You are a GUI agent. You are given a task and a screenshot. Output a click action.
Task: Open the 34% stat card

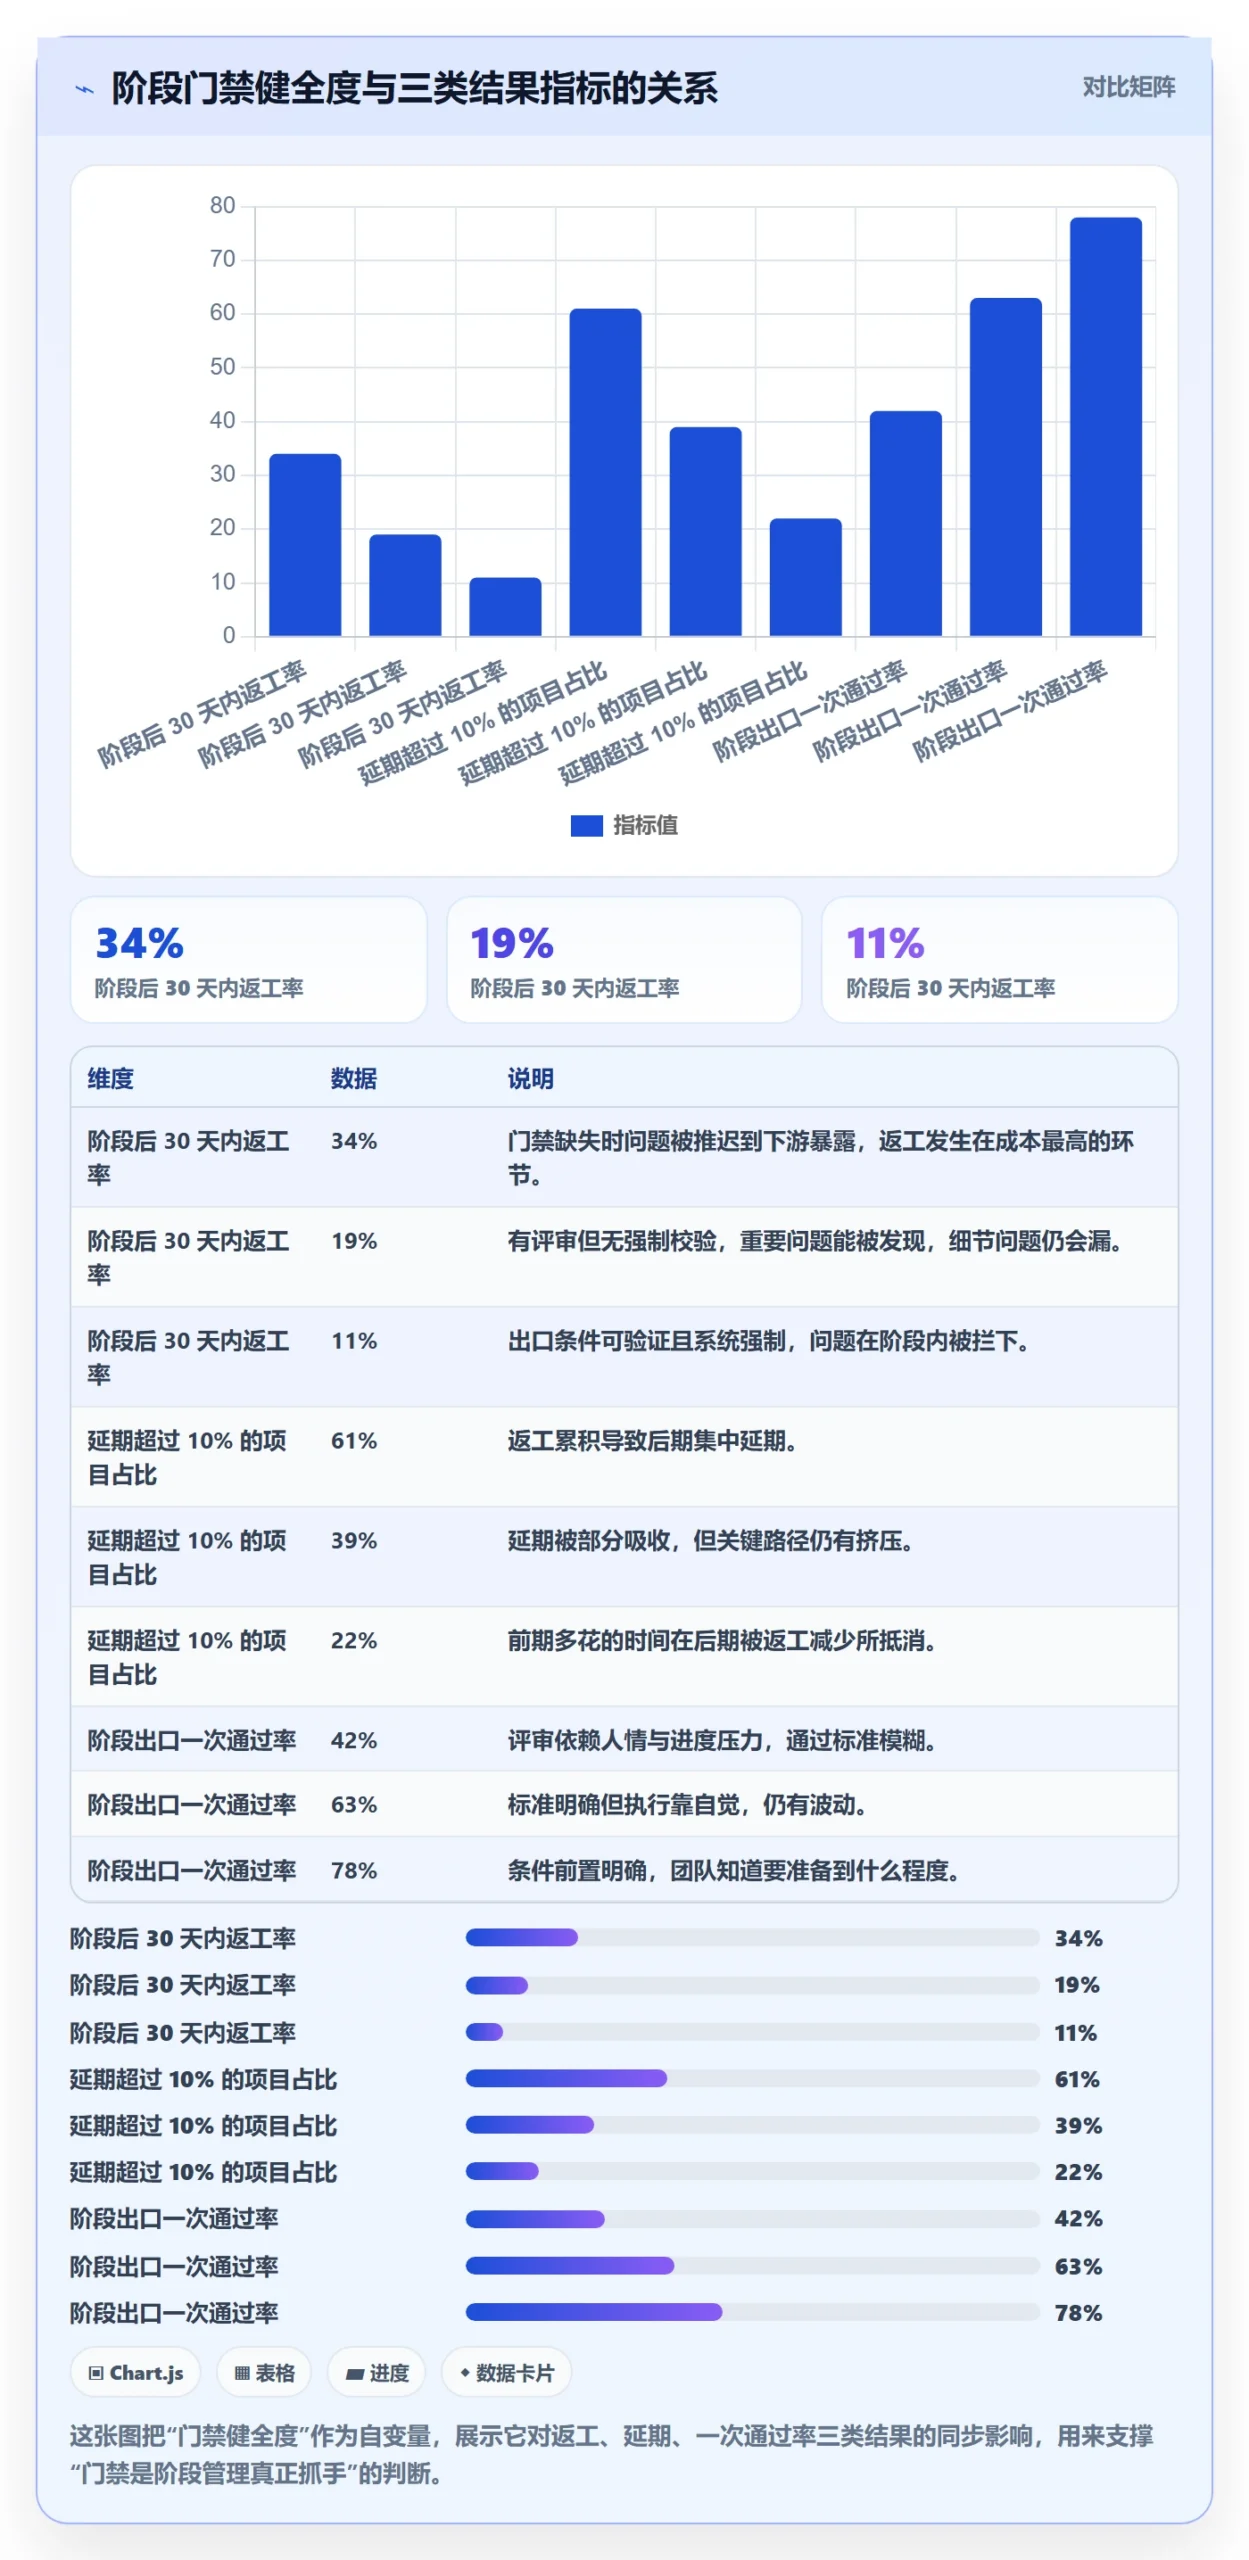pos(248,959)
